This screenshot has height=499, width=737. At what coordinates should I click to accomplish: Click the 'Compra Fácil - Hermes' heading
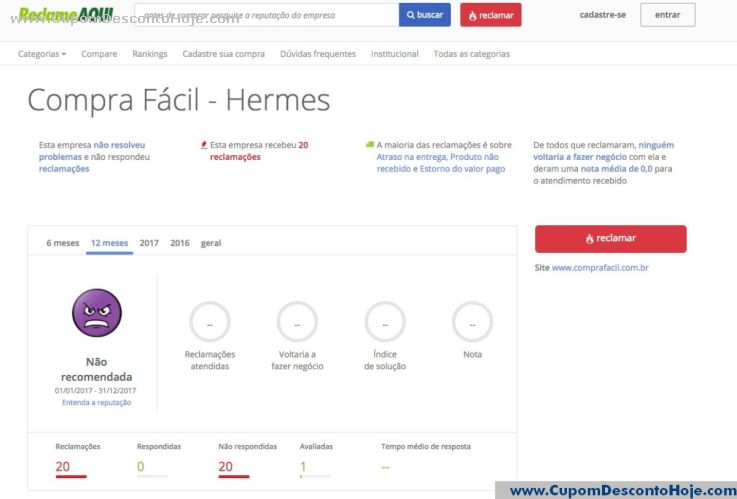179,100
